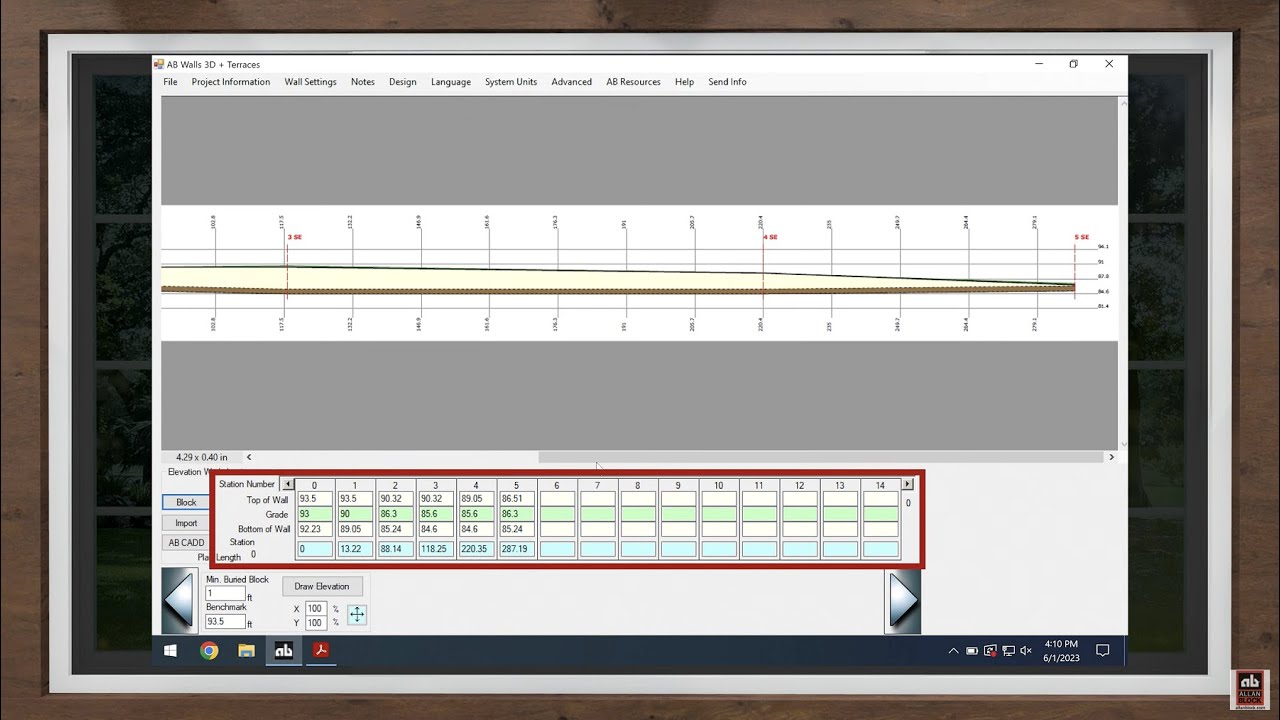The height and width of the screenshot is (720, 1280).
Task: Click the AB CADD button
Action: [x=186, y=543]
